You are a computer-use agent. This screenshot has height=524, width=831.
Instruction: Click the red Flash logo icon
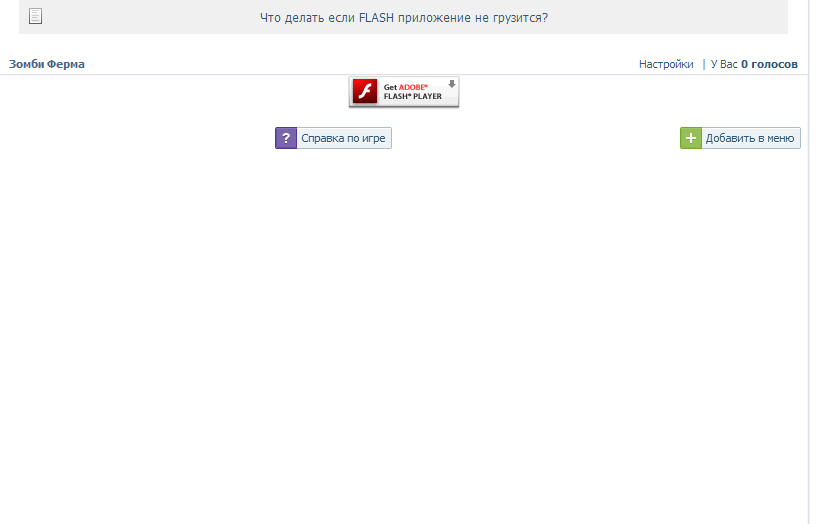365,91
